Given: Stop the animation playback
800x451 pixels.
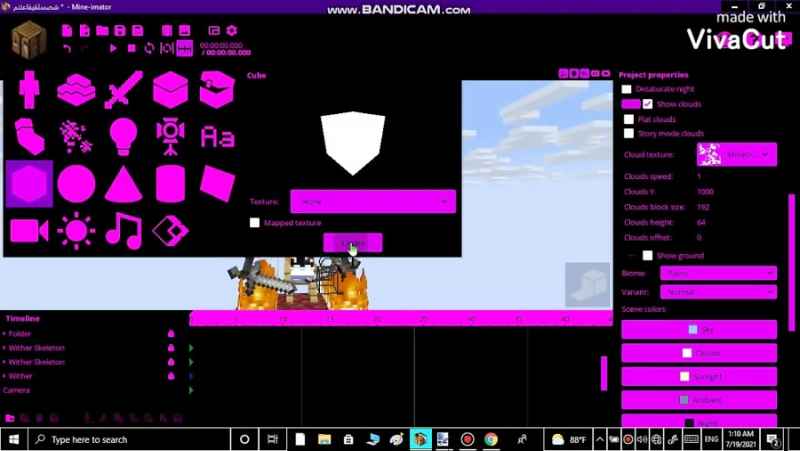Looking at the screenshot, I should [x=131, y=48].
